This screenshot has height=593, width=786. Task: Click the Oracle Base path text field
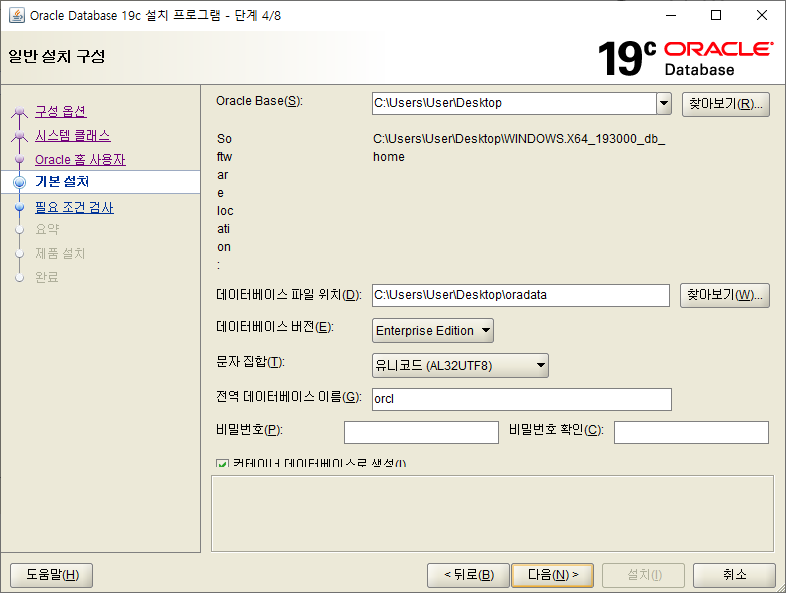point(514,104)
